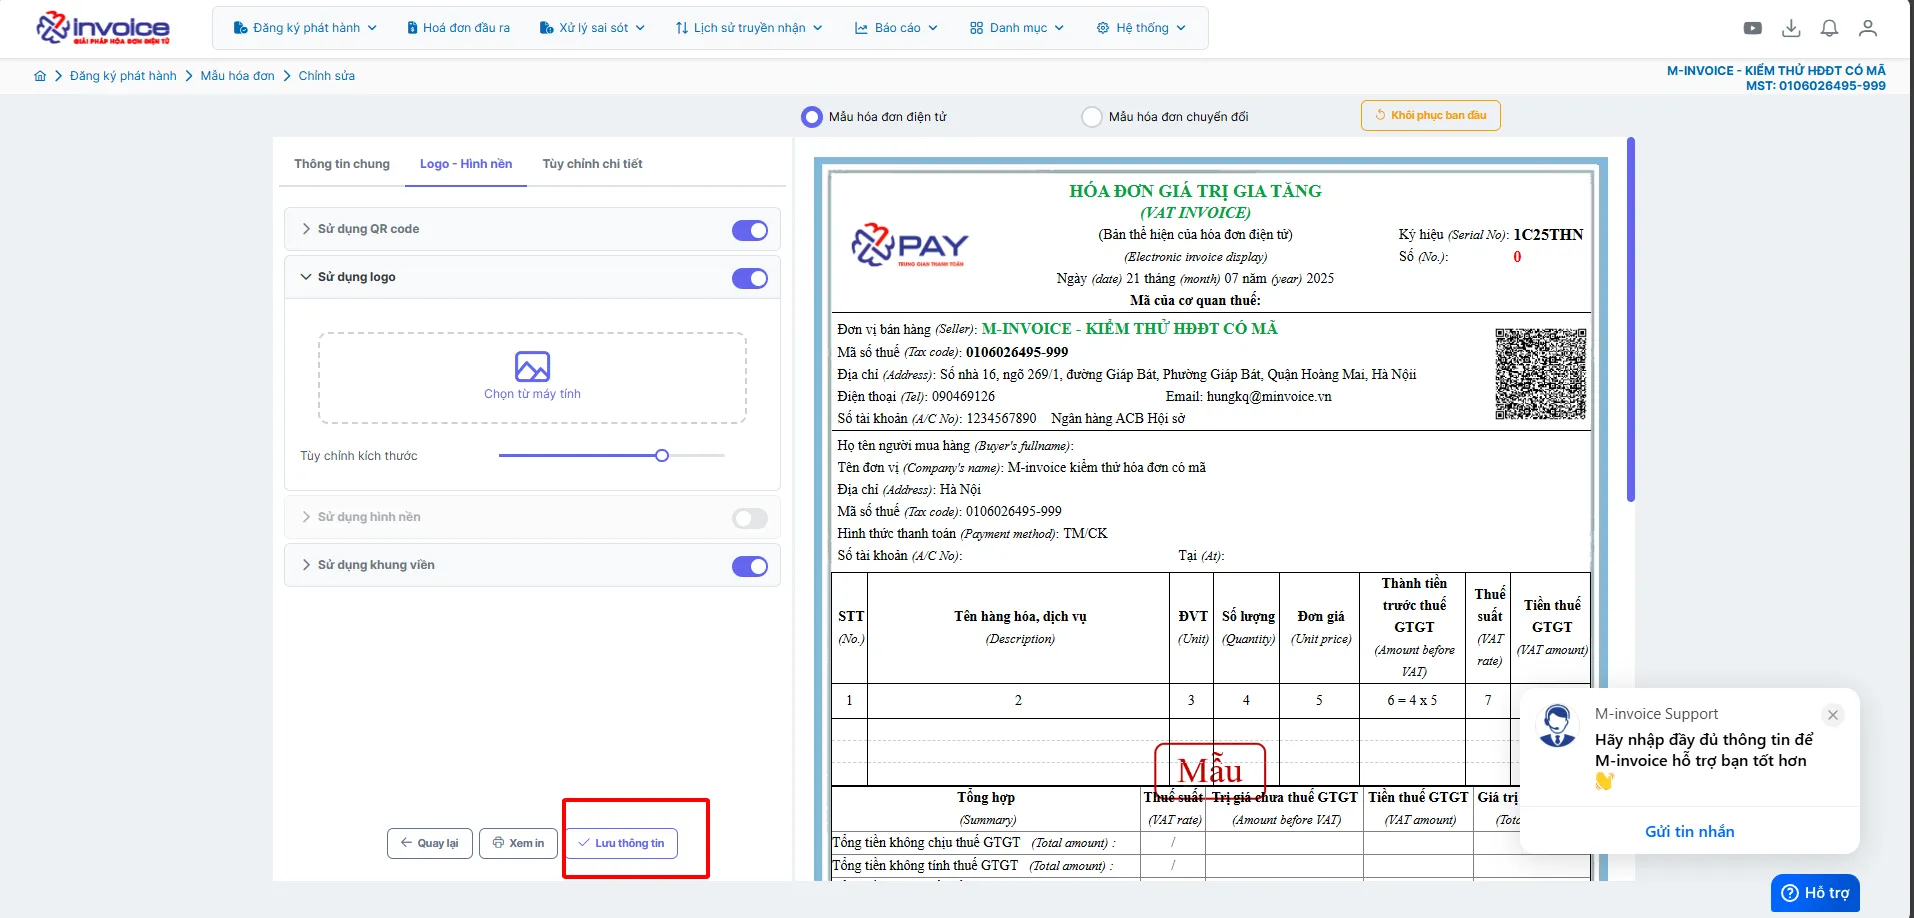Click Quay lại button
This screenshot has width=1914, height=918.
click(x=430, y=843)
